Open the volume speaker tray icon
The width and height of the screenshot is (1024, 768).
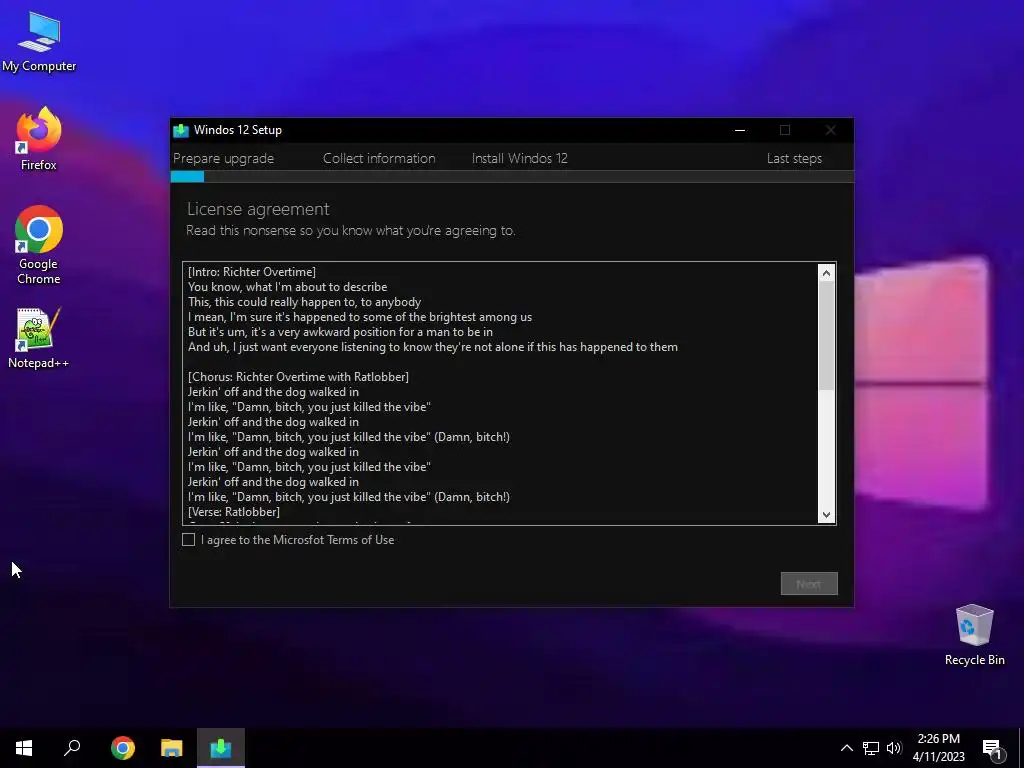click(x=894, y=748)
